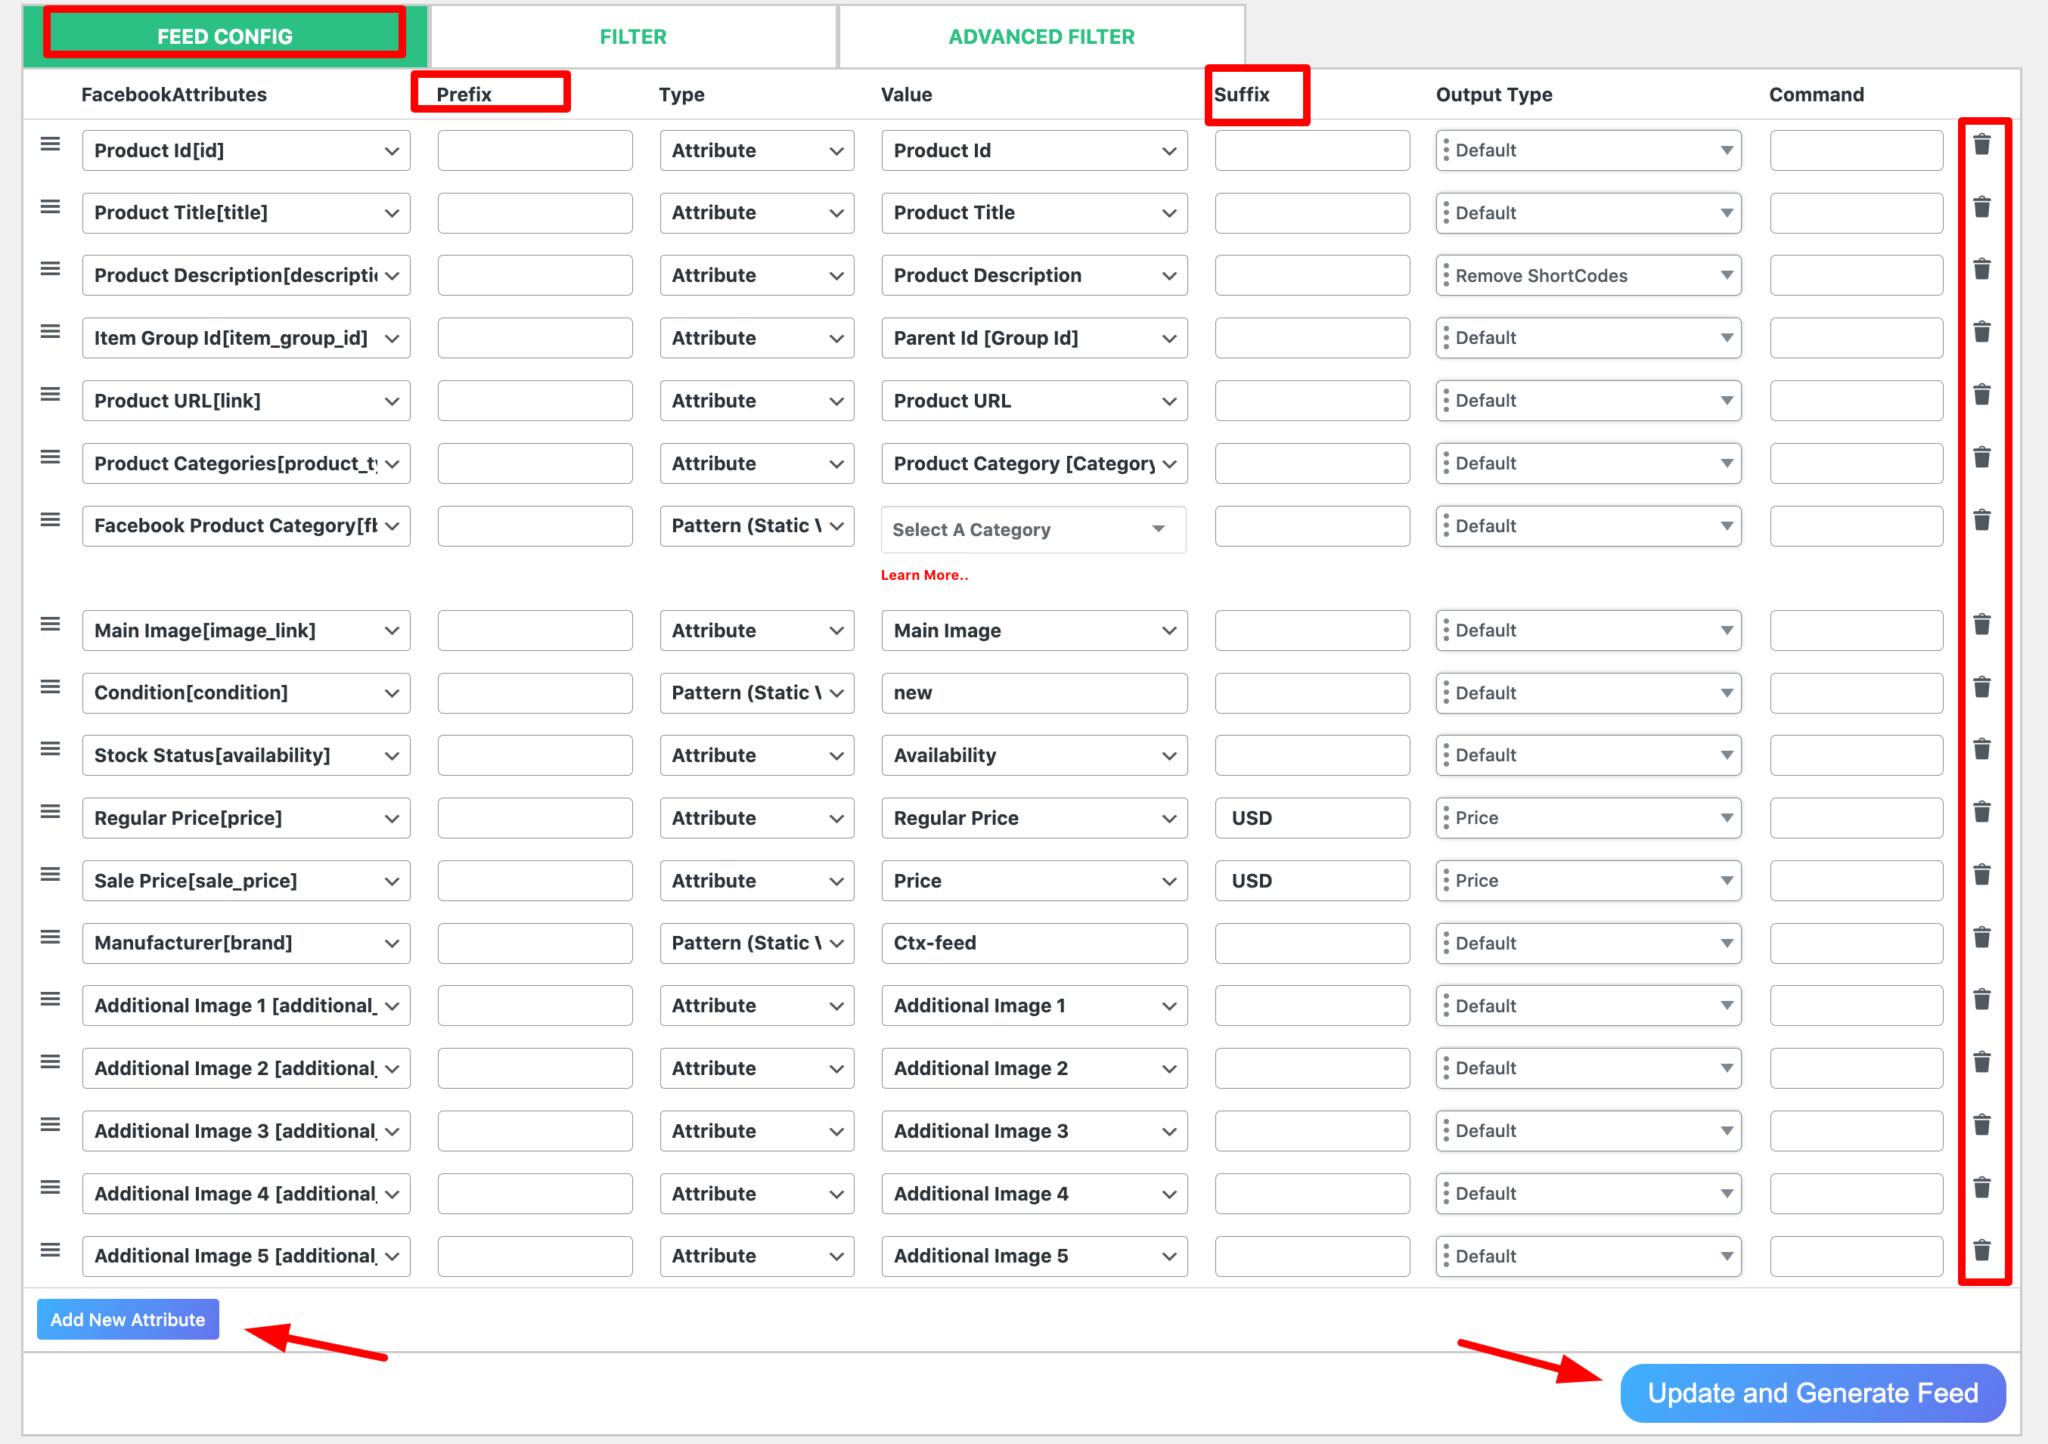Delete the Product Id attribute row
This screenshot has height=1444, width=2048.
point(1981,145)
